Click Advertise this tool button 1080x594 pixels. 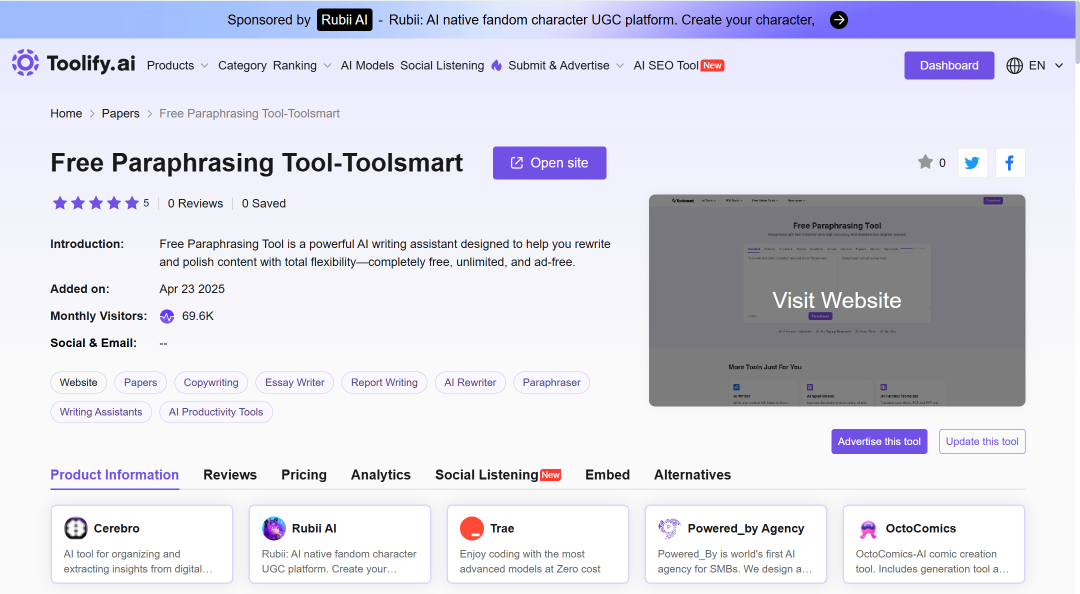tap(879, 442)
